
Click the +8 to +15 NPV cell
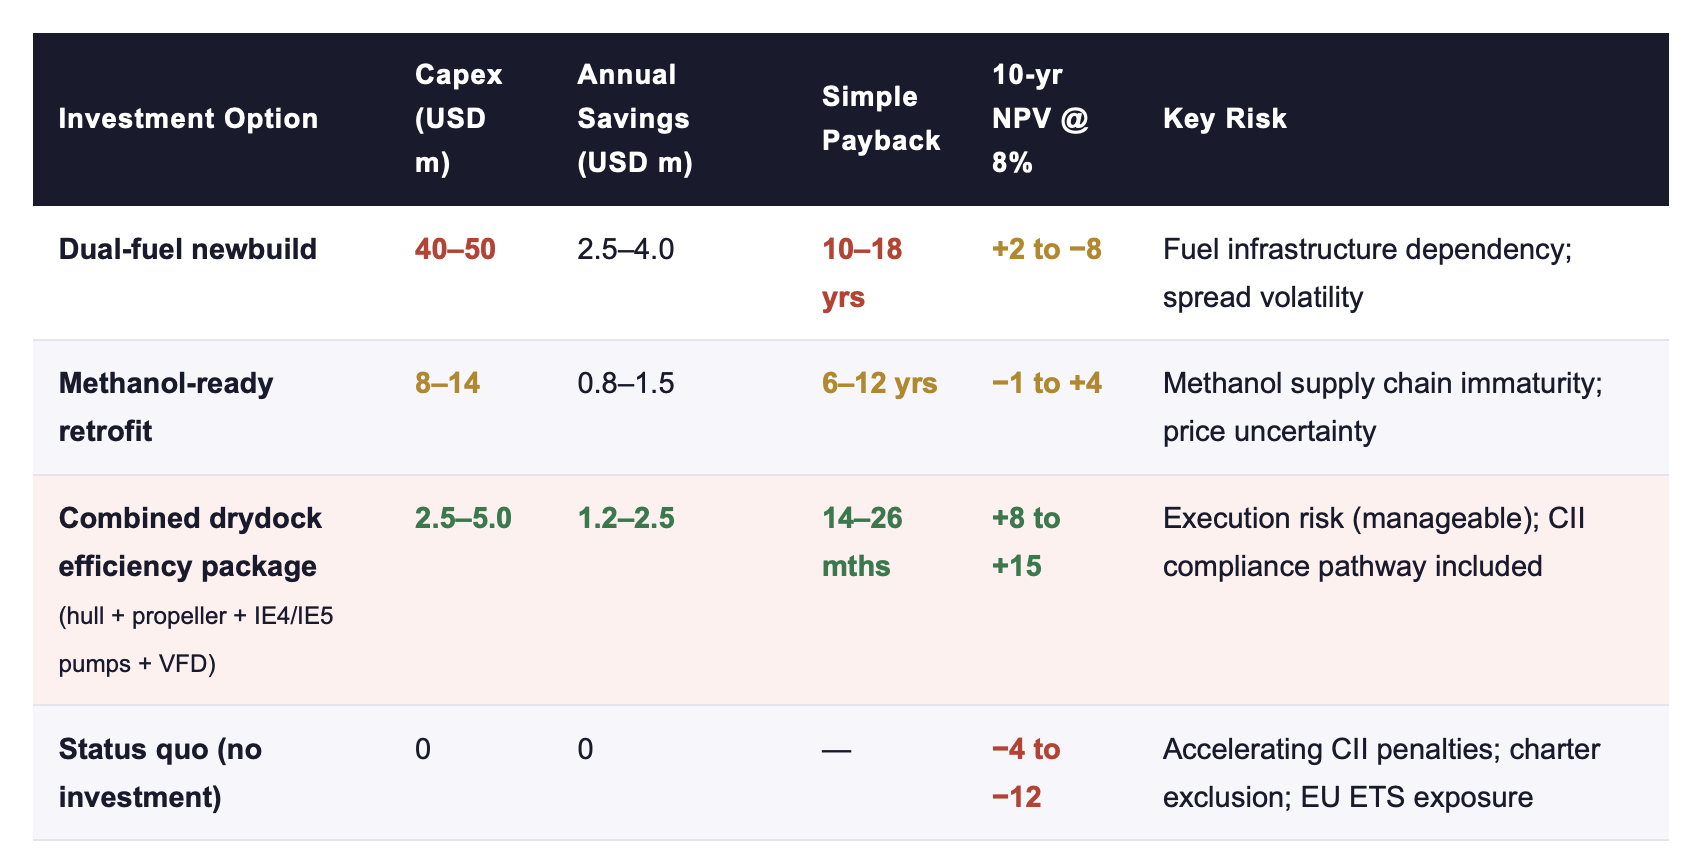pyautogui.click(x=1026, y=542)
